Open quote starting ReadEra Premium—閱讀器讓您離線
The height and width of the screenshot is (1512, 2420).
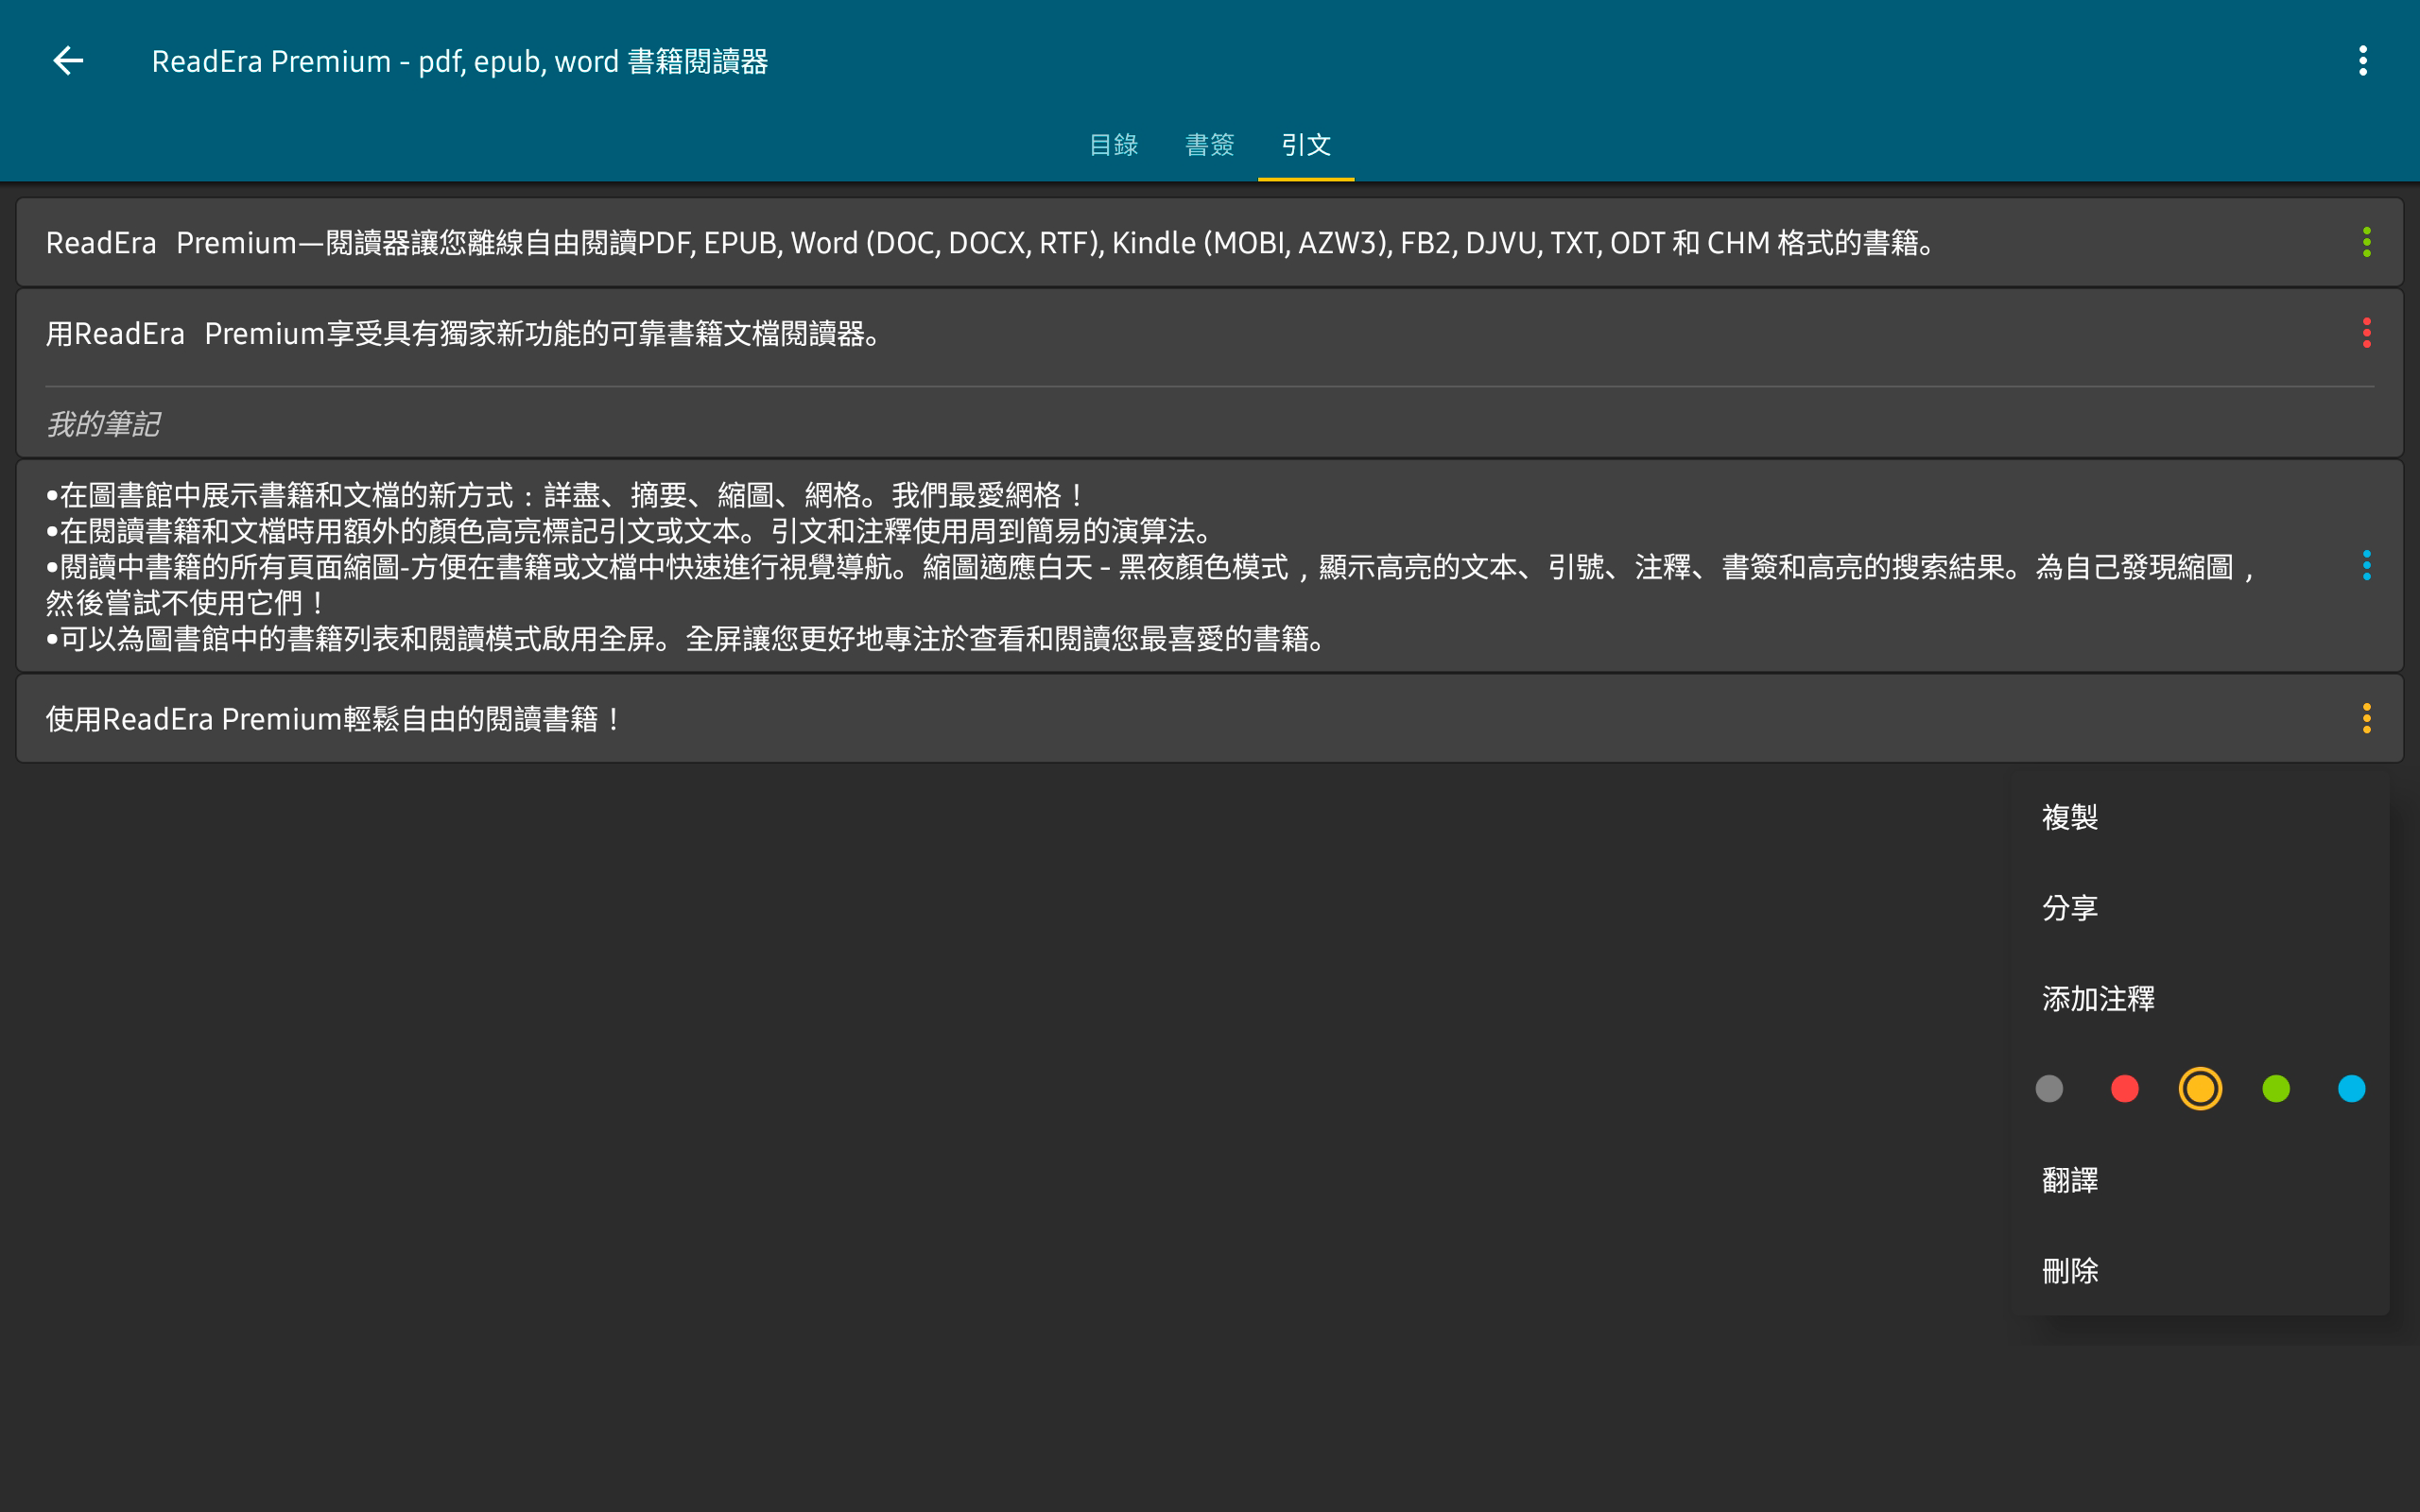tap(1209, 242)
